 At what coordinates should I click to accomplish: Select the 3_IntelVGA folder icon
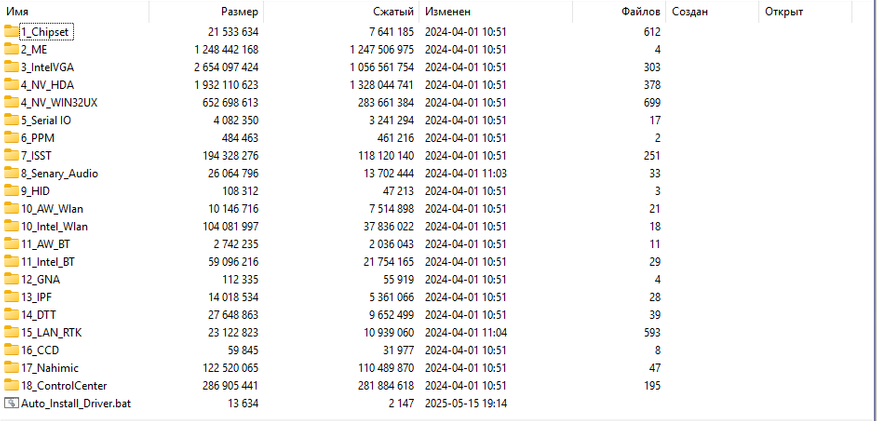(x=11, y=67)
